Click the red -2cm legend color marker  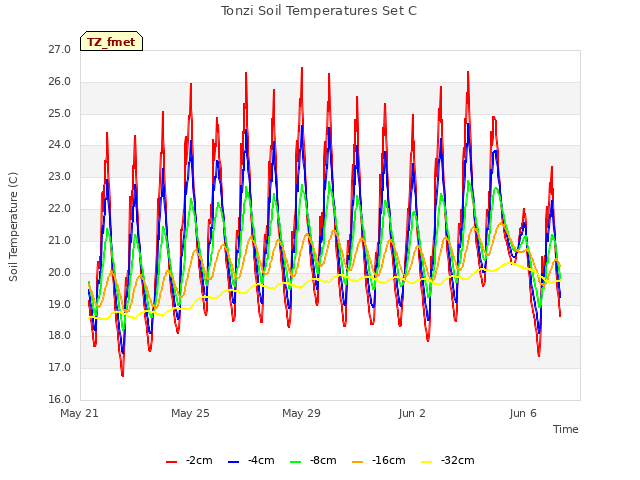click(x=171, y=462)
